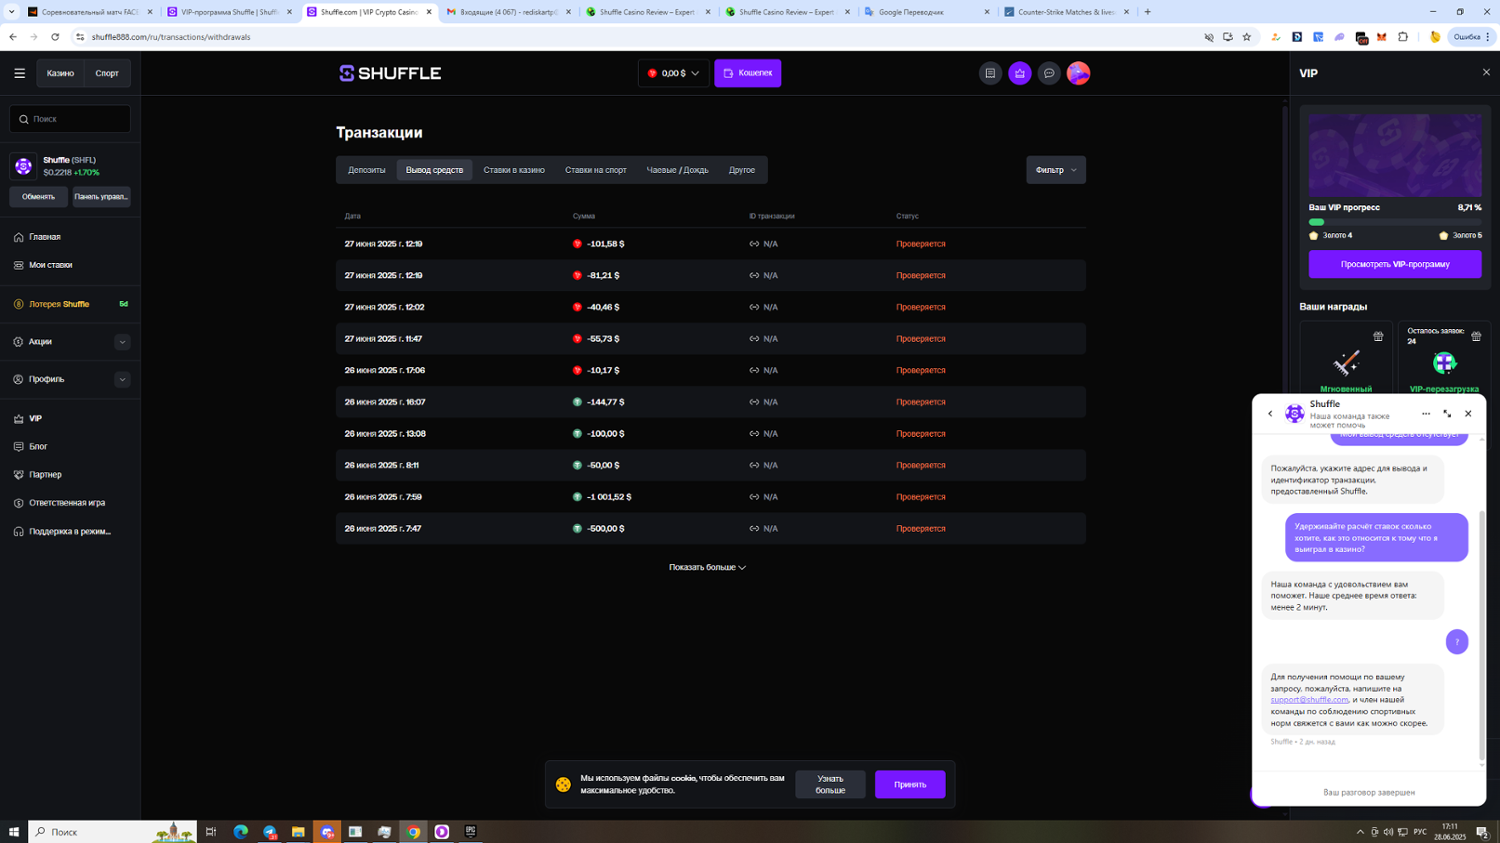Open the 0,00 $ balance dropdown
The image size is (1500, 843).
point(673,73)
